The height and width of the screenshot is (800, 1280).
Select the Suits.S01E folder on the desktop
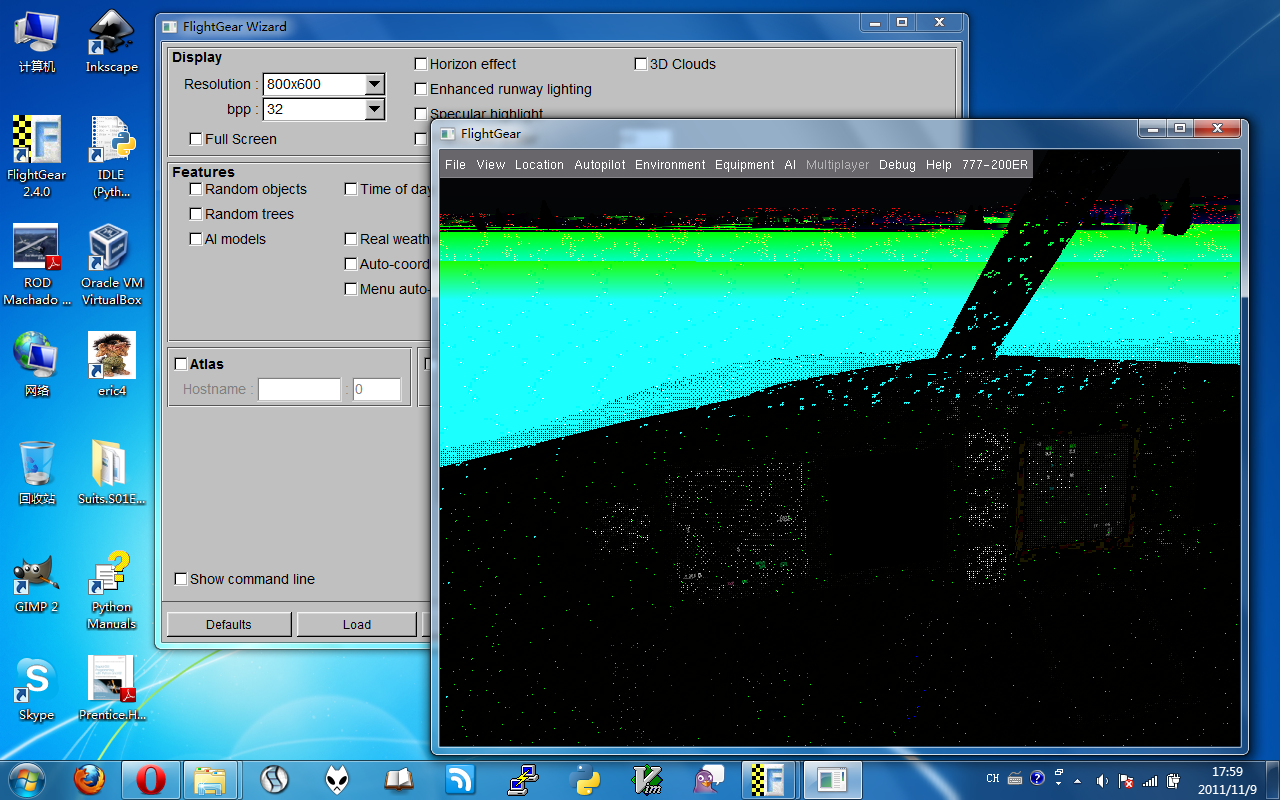click(111, 472)
